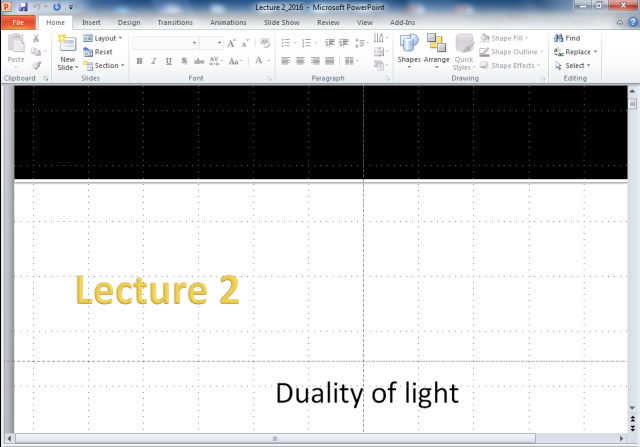
Task: Expand the Numbering list dropdown
Action: point(316,43)
